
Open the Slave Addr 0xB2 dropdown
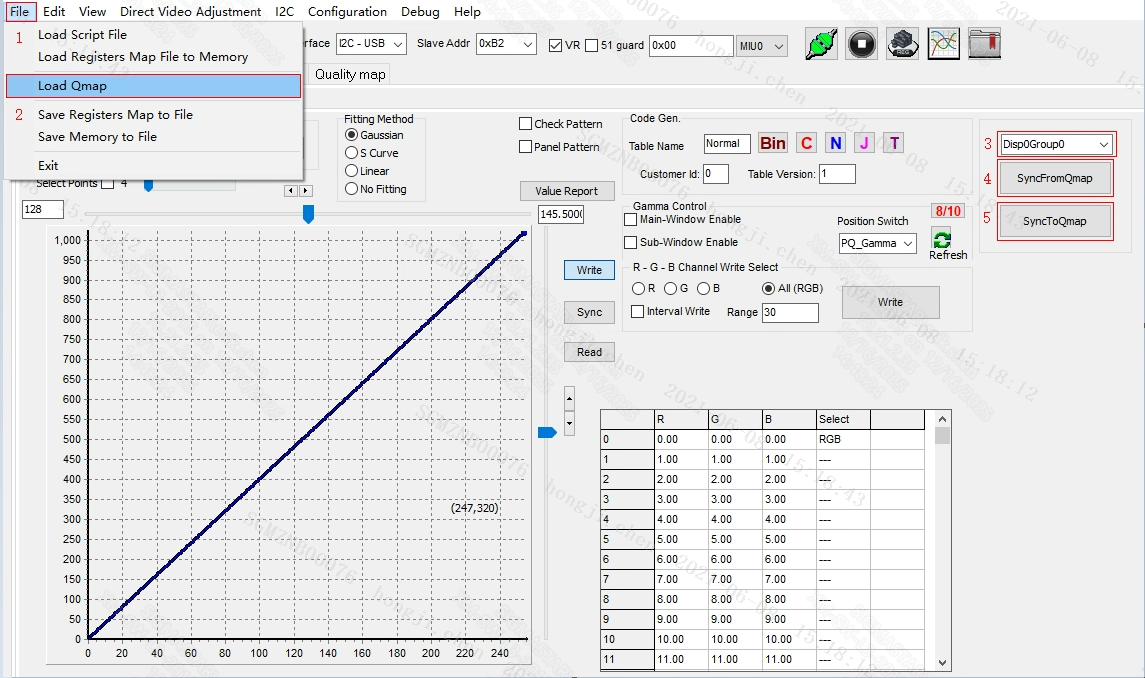coord(506,44)
